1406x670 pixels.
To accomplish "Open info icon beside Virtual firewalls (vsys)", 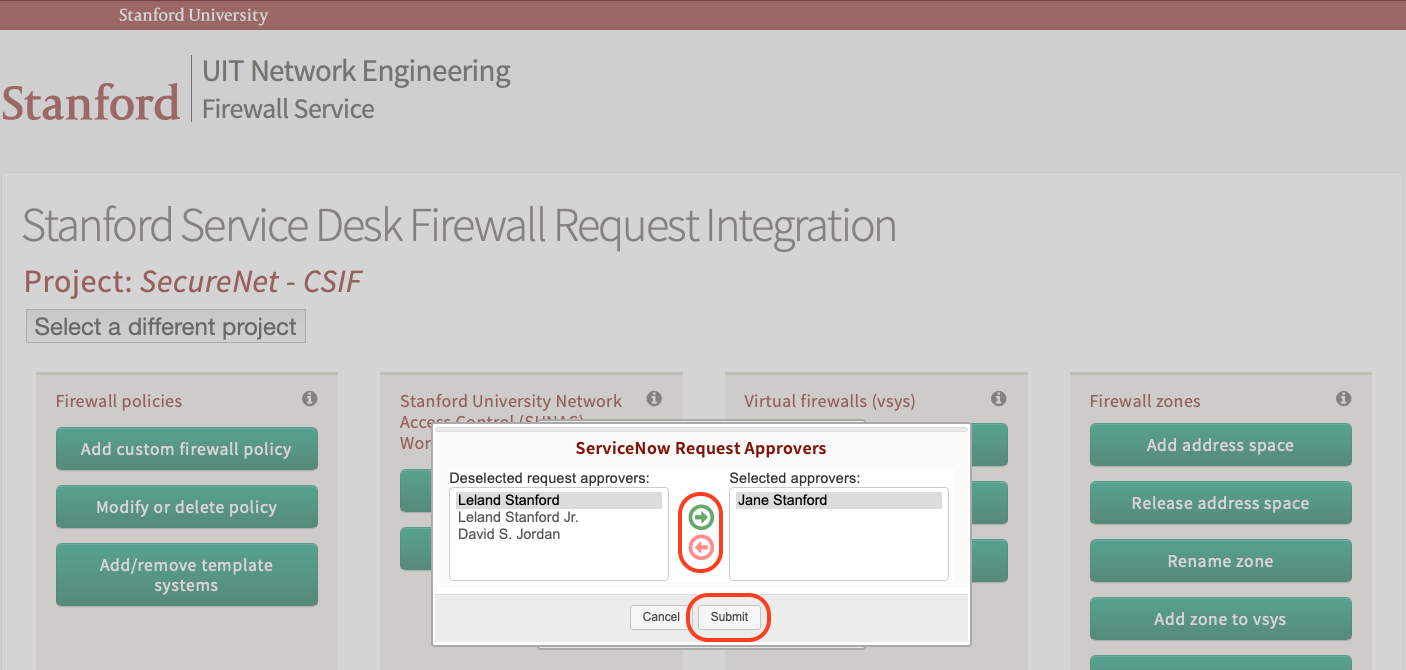I will 998,398.
